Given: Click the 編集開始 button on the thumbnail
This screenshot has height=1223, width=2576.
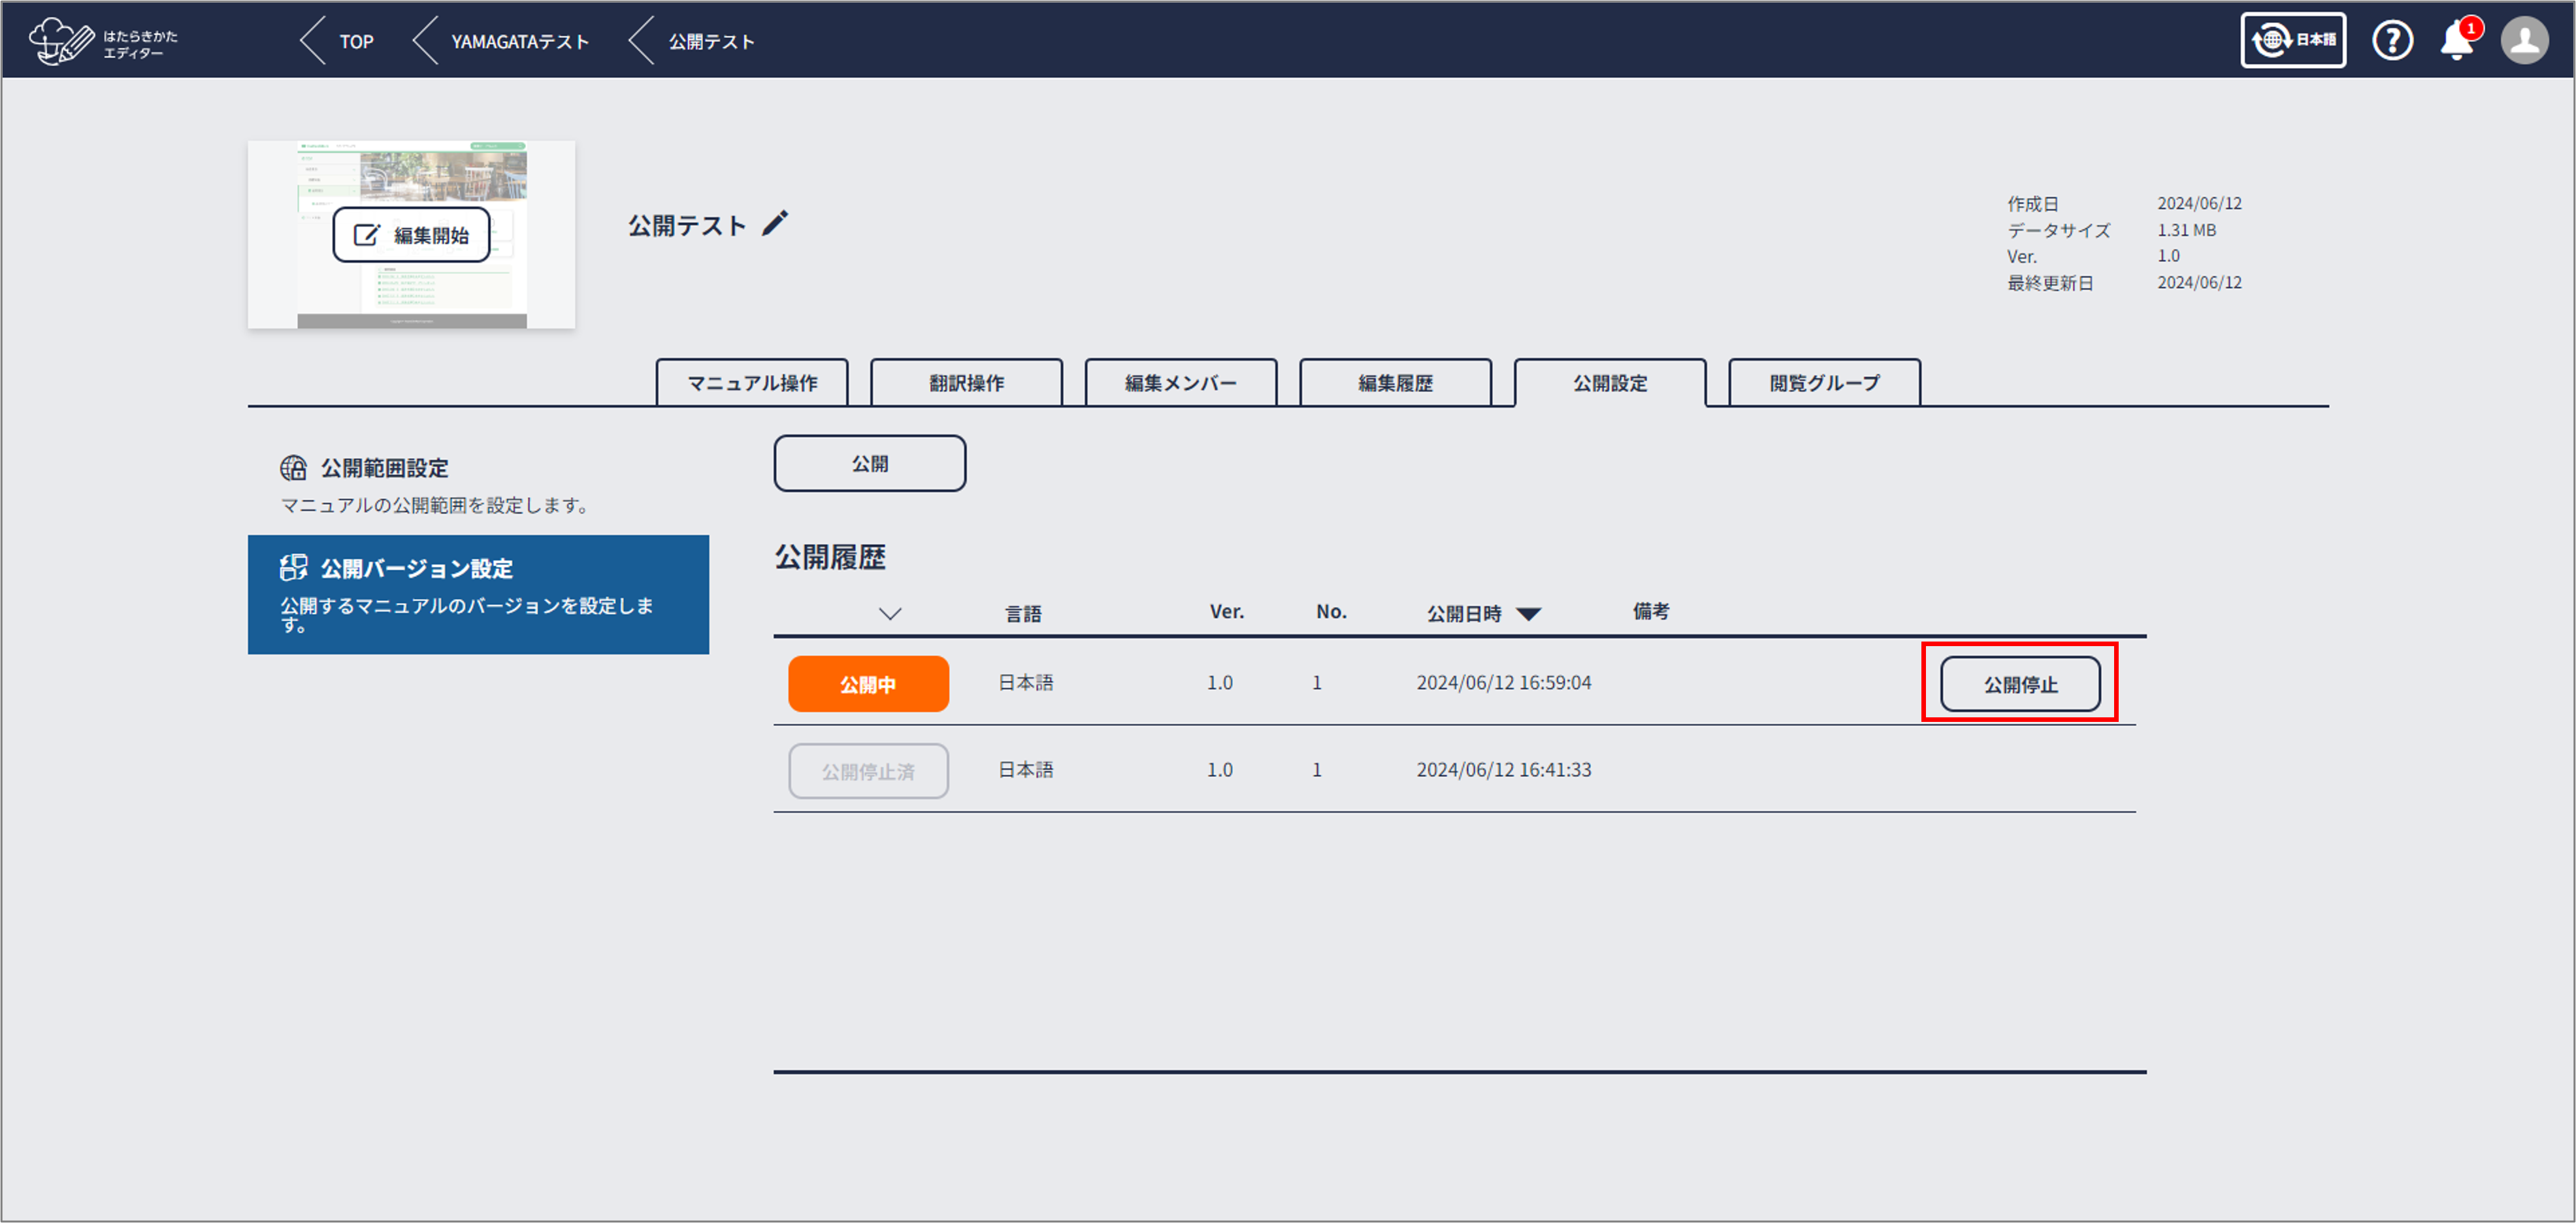Looking at the screenshot, I should (x=411, y=235).
